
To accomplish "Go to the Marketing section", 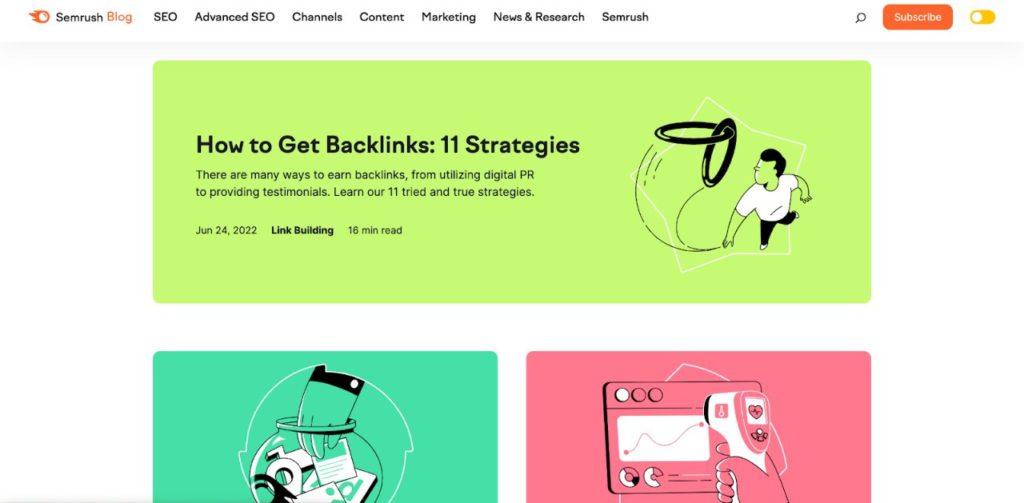I will pos(449,17).
